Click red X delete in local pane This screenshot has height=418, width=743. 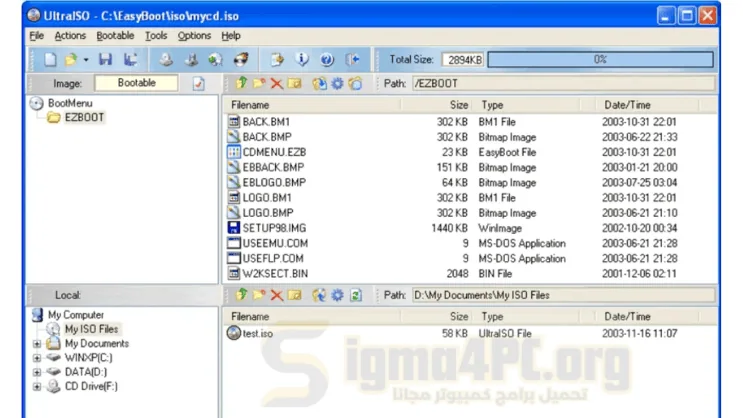pos(277,295)
